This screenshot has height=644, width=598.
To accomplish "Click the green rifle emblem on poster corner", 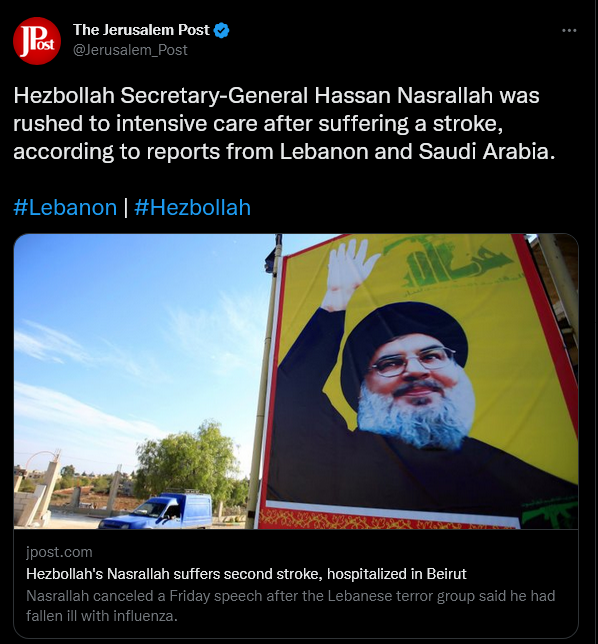I will point(549,512).
